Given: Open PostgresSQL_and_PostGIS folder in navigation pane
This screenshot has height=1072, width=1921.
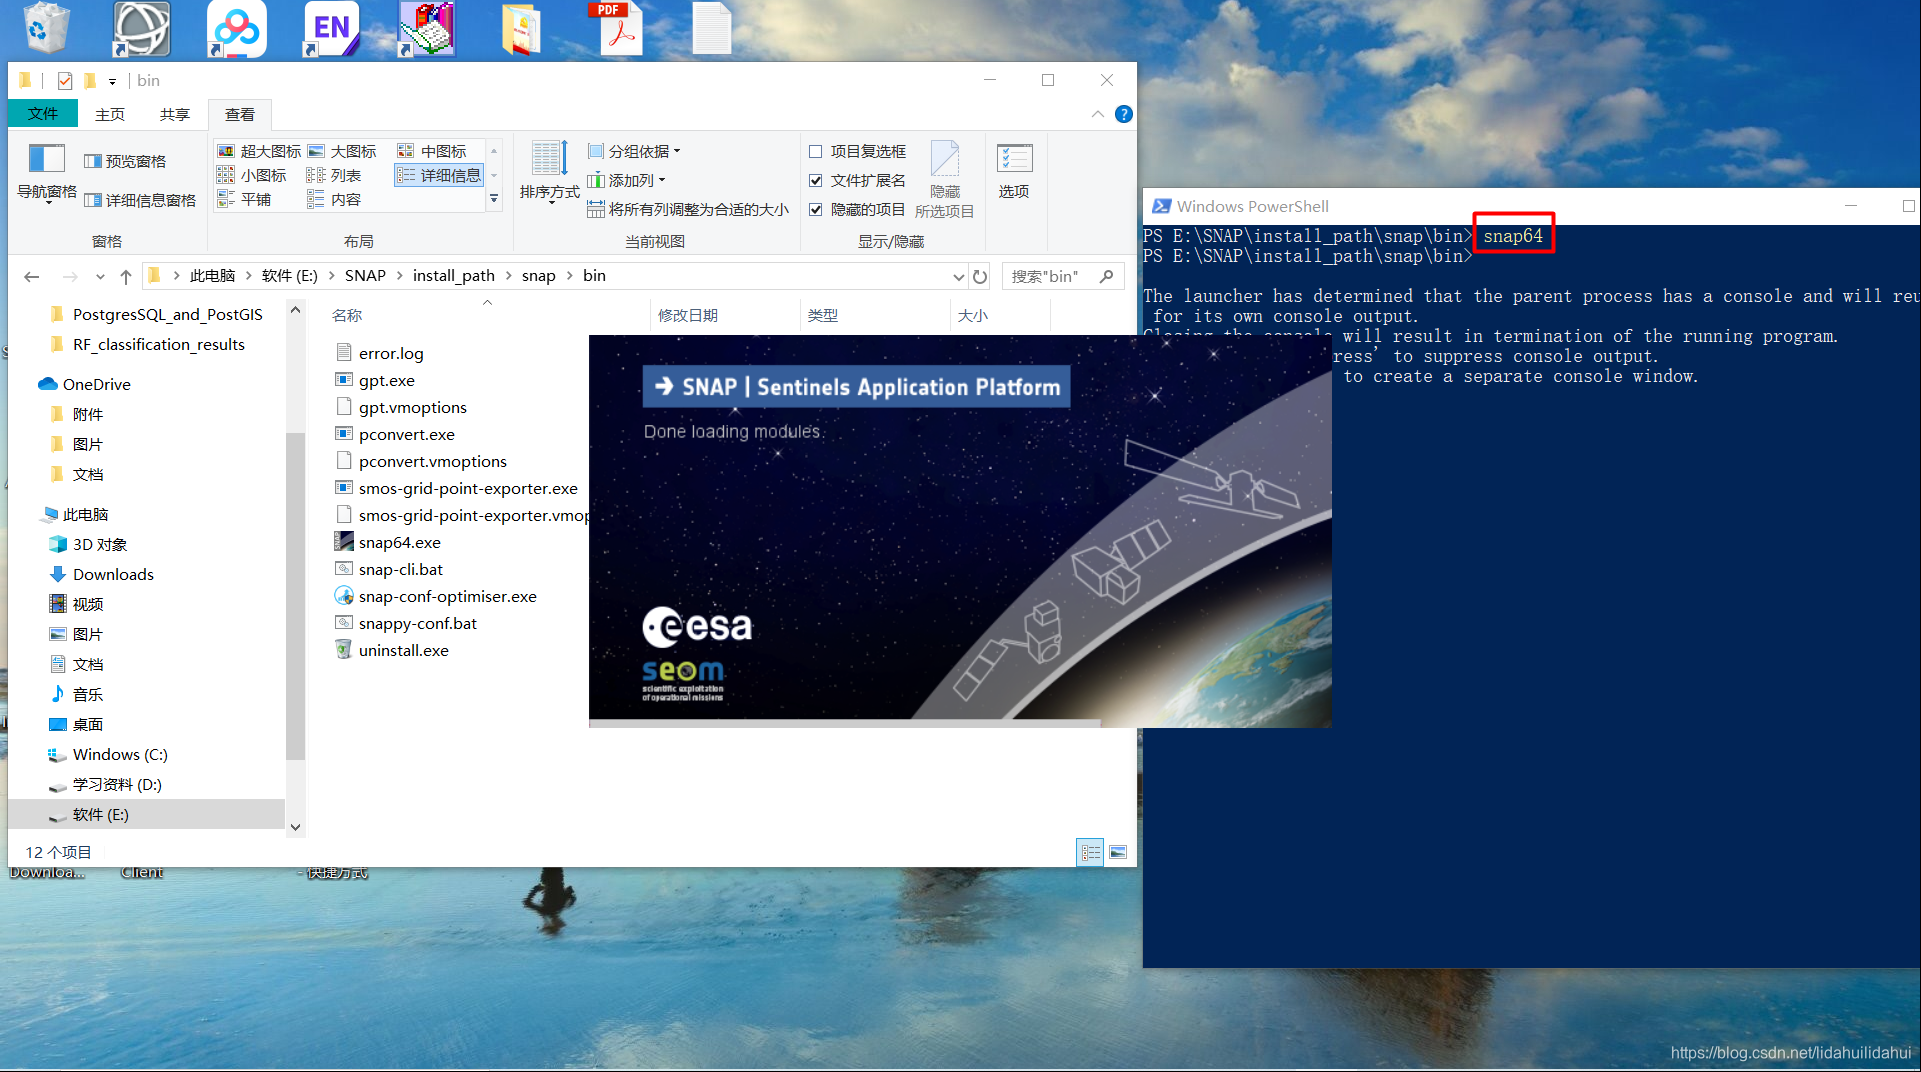Looking at the screenshot, I should pyautogui.click(x=167, y=314).
